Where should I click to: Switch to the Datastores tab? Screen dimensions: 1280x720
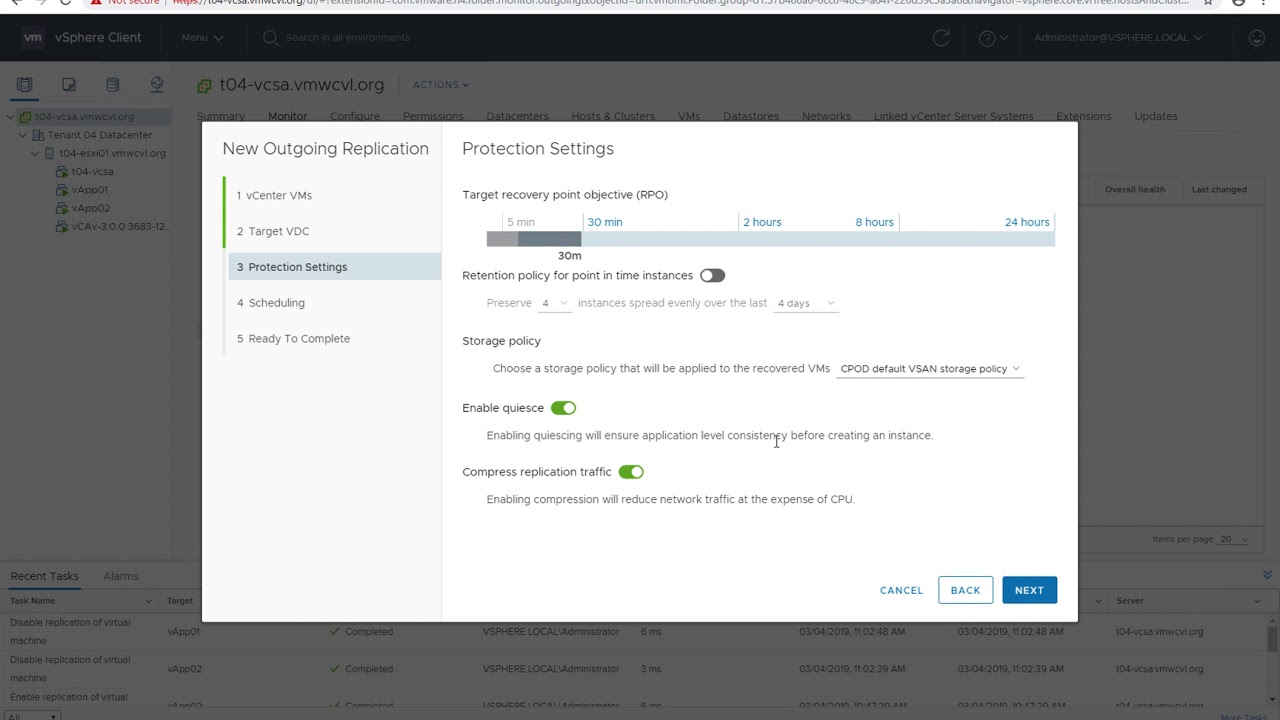tap(751, 116)
